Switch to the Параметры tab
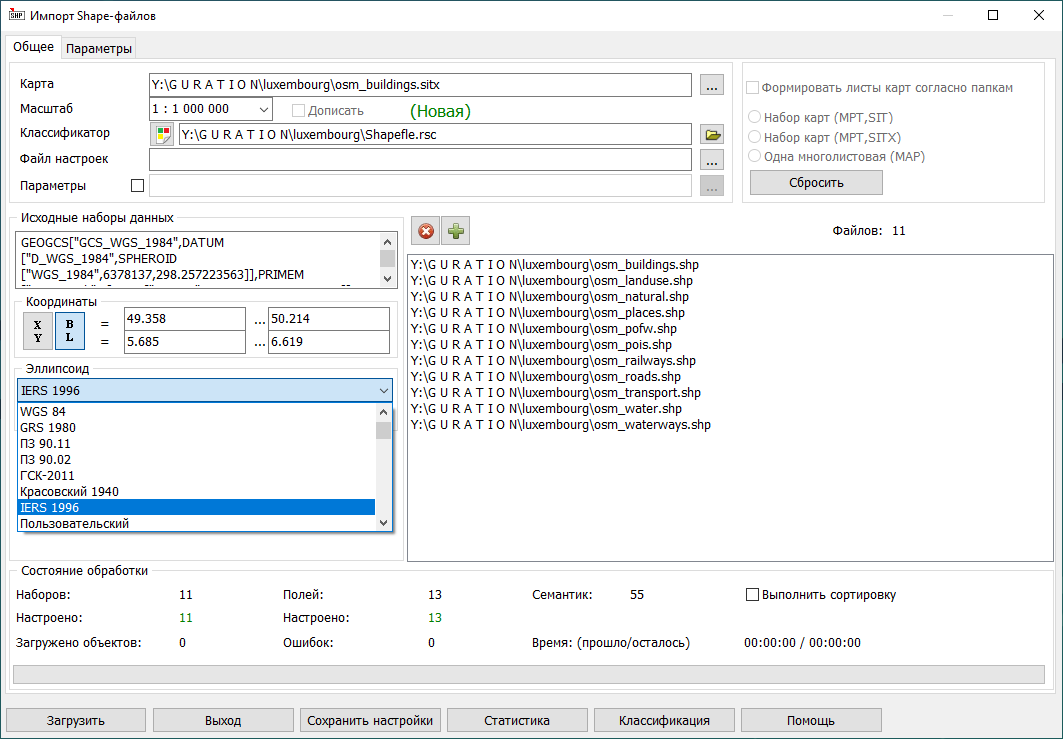Screen dimensions: 1063x739 click(x=98, y=47)
